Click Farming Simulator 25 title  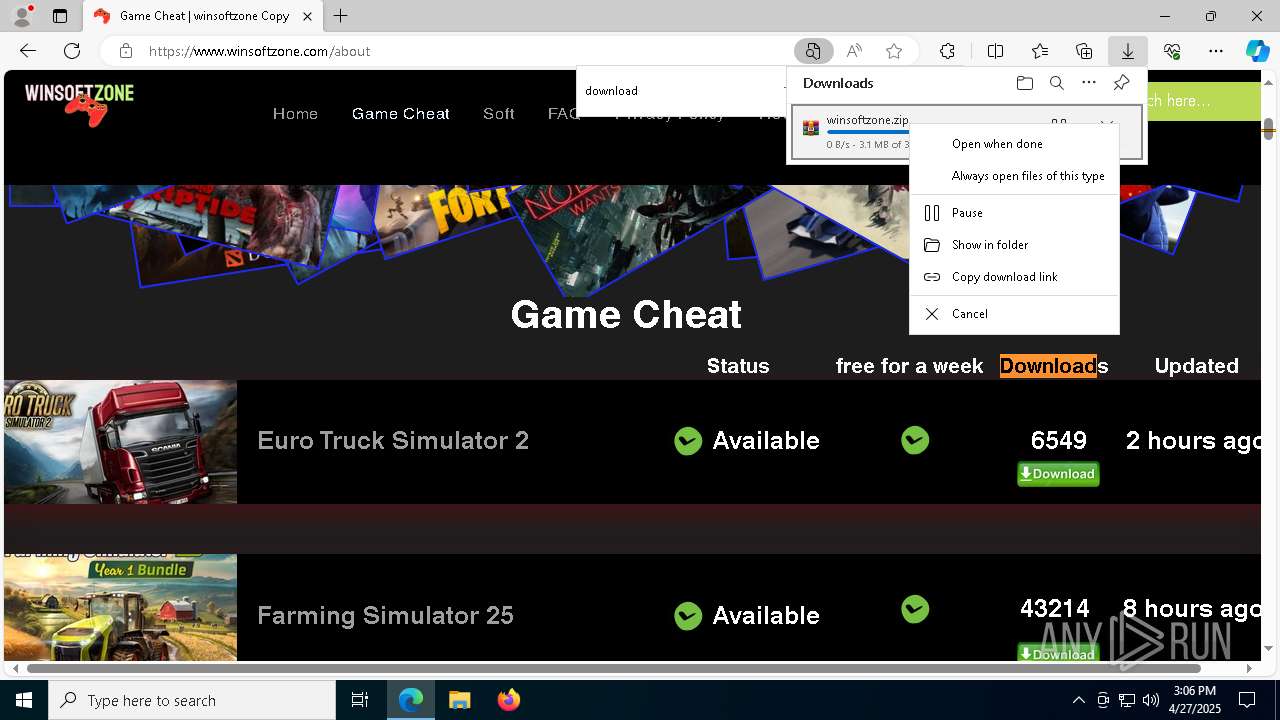(x=385, y=615)
